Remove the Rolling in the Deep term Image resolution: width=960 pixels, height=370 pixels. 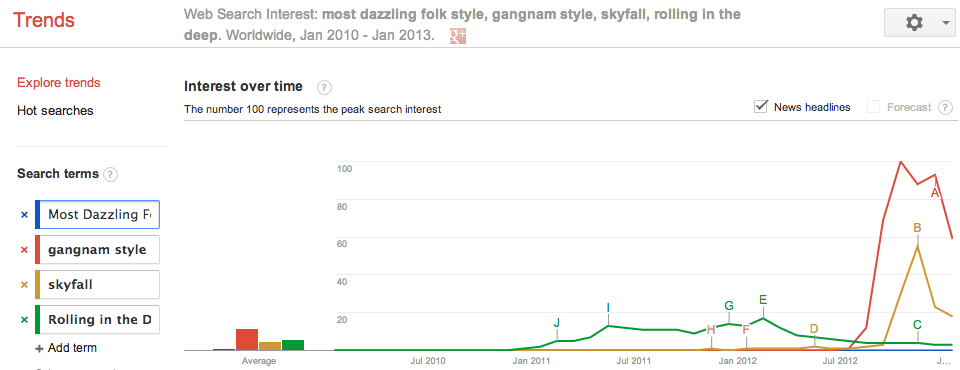[24, 320]
